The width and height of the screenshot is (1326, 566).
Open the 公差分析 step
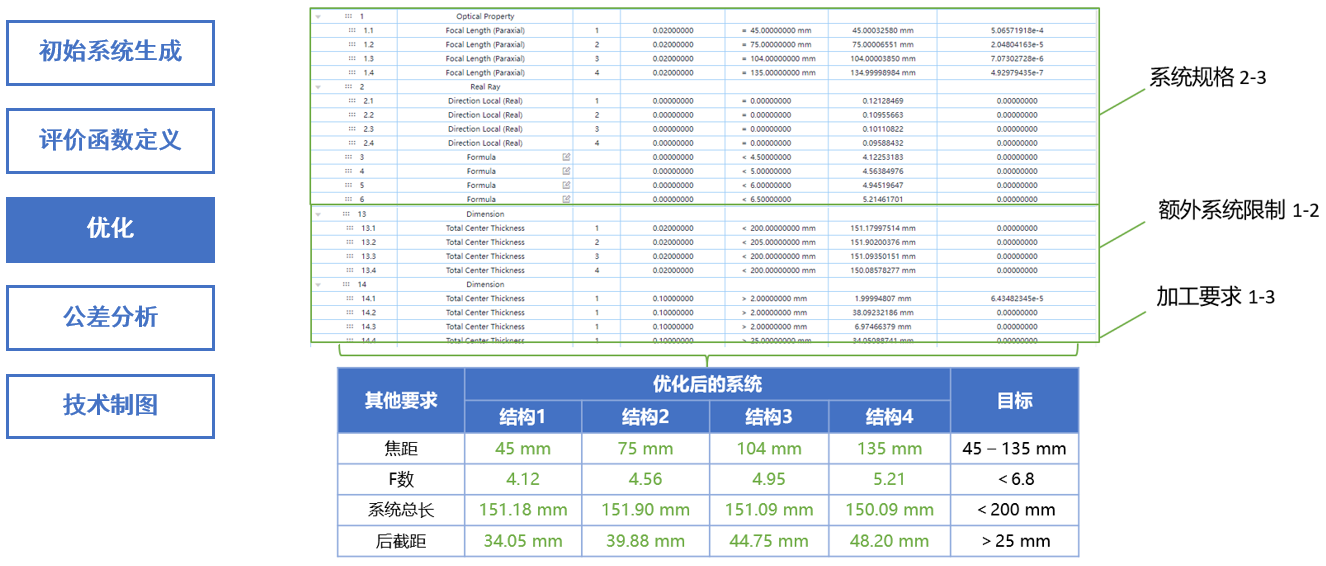[x=110, y=317]
